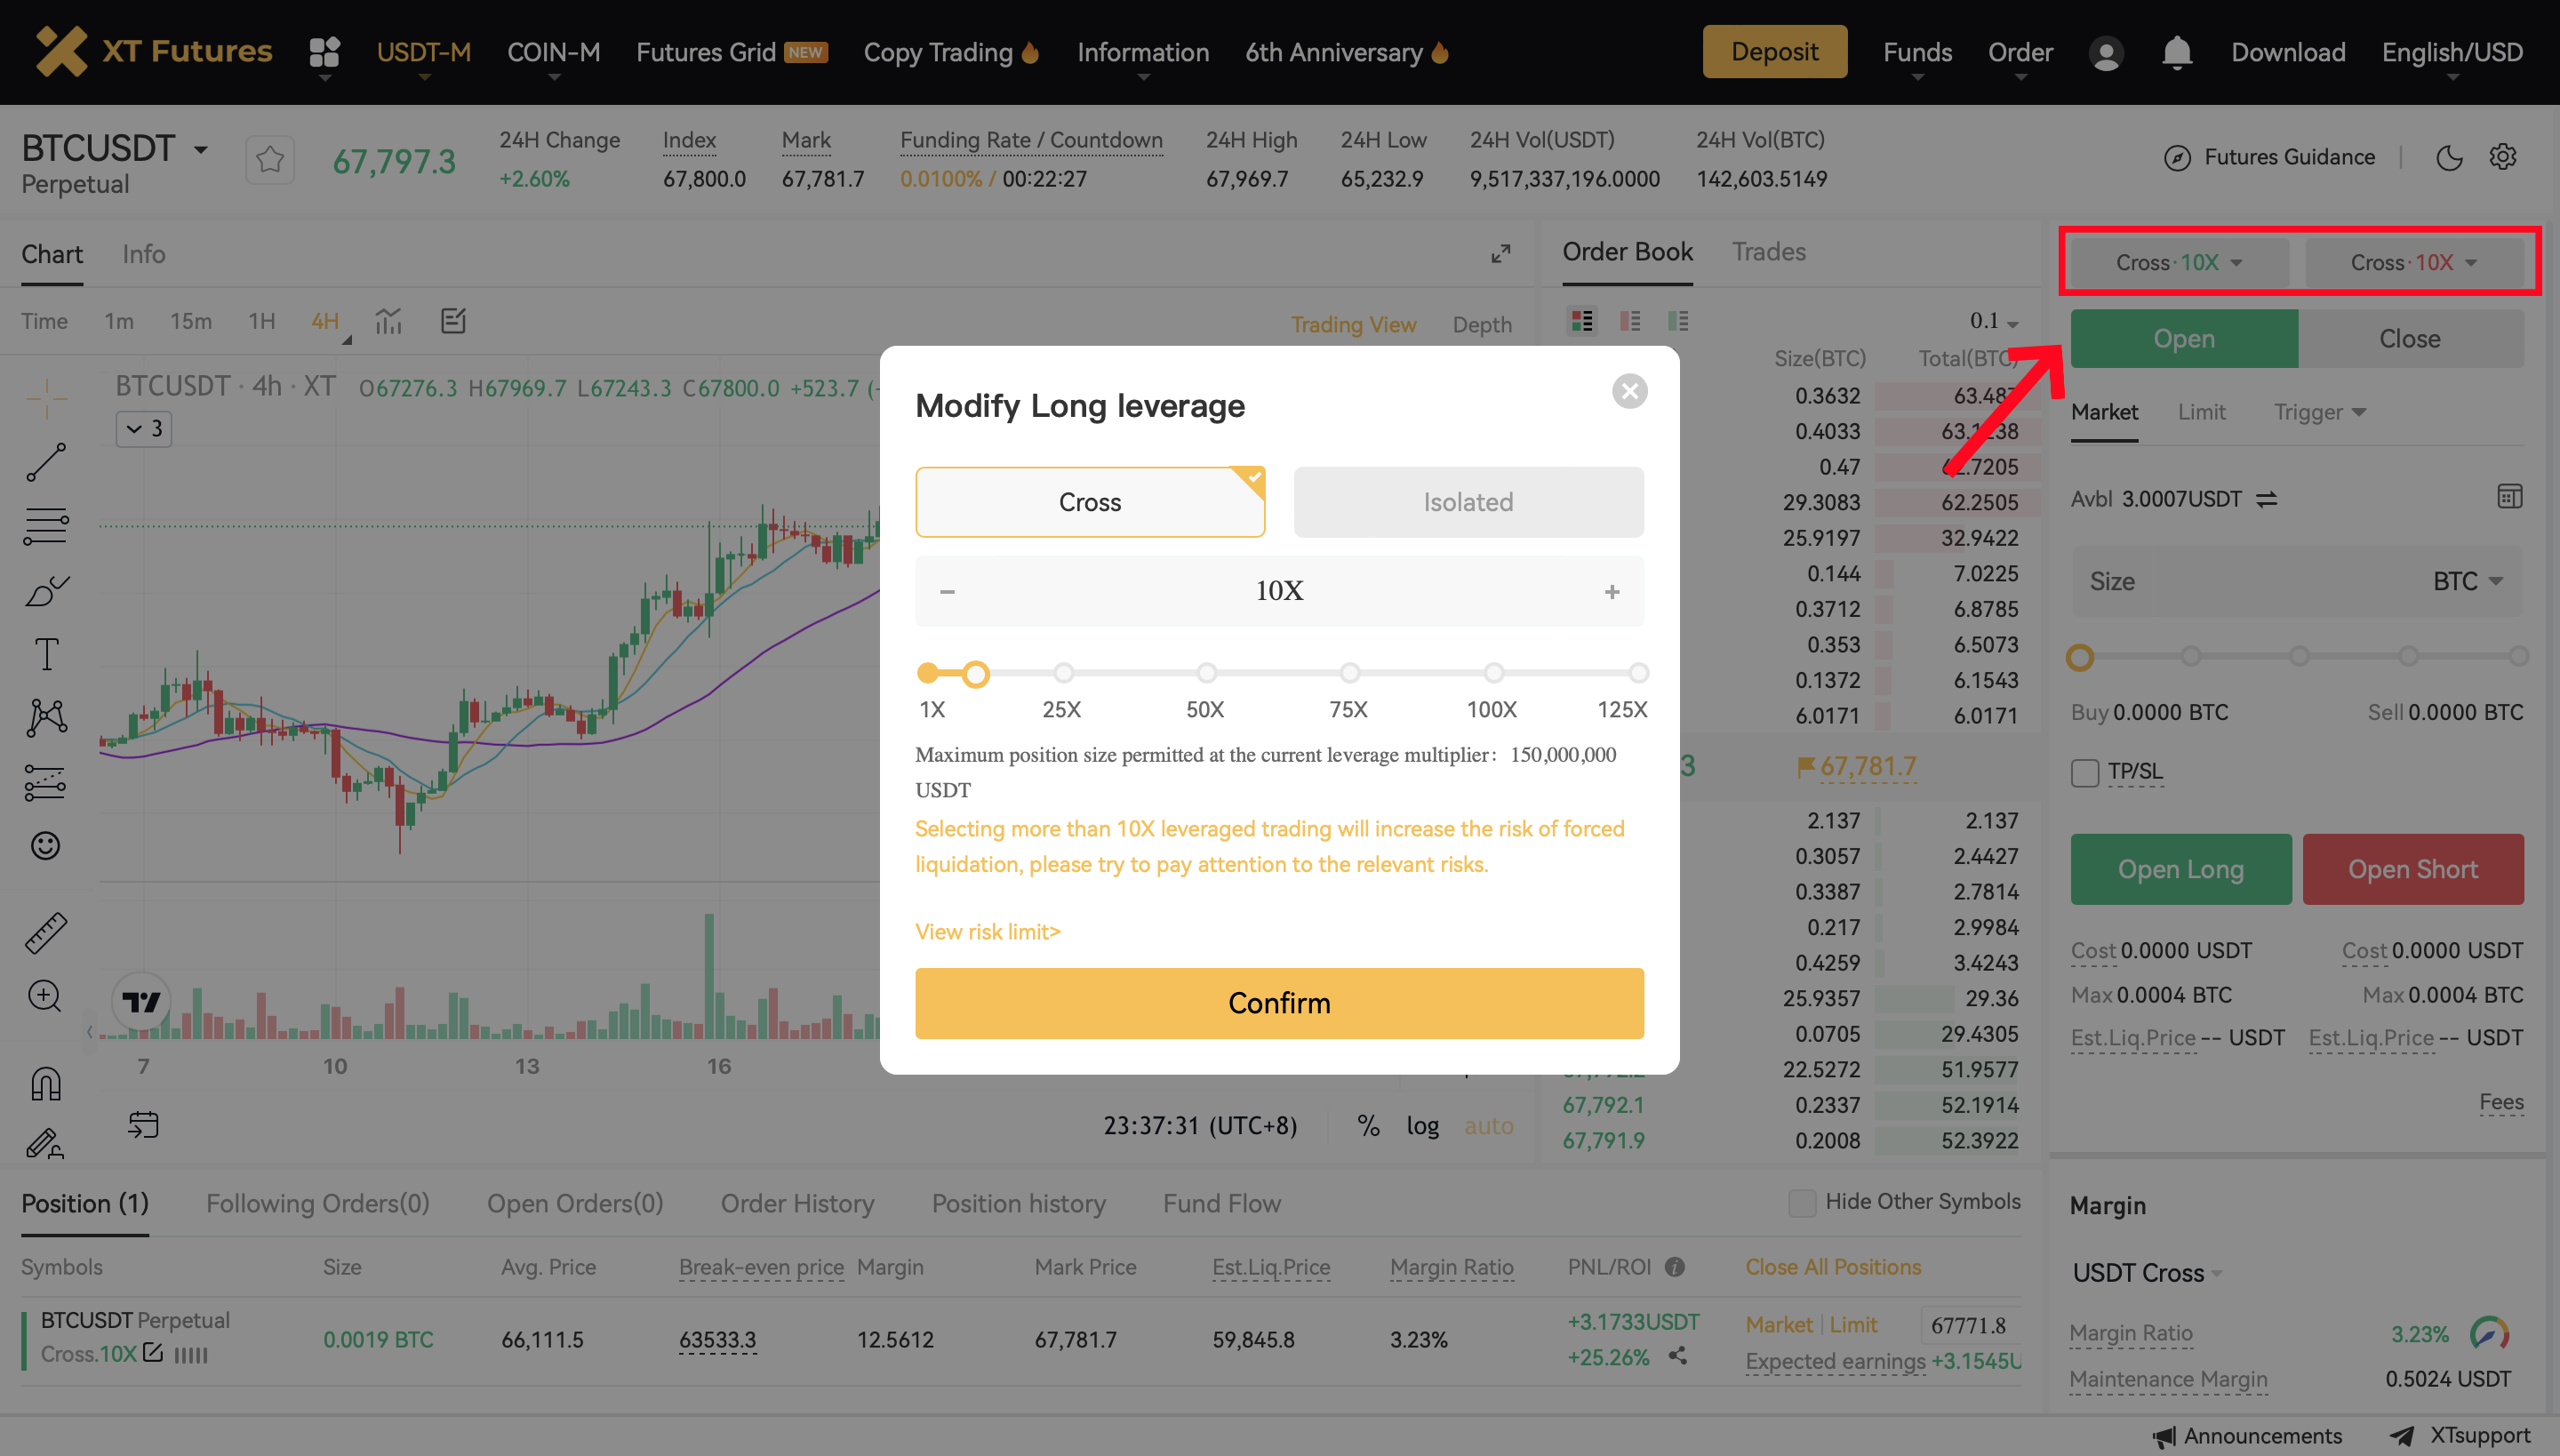Add BTCUSDT to favorites with star icon
Image resolution: width=2560 pixels, height=1456 pixels.
coord(270,160)
